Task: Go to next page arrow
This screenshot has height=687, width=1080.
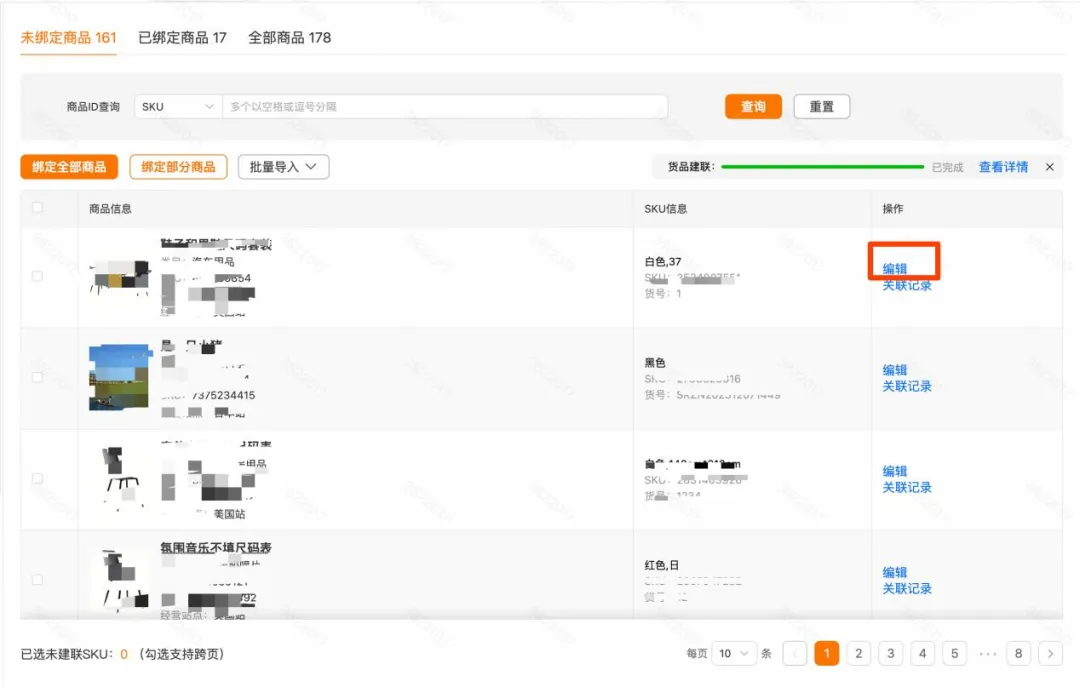Action: pyautogui.click(x=1050, y=654)
